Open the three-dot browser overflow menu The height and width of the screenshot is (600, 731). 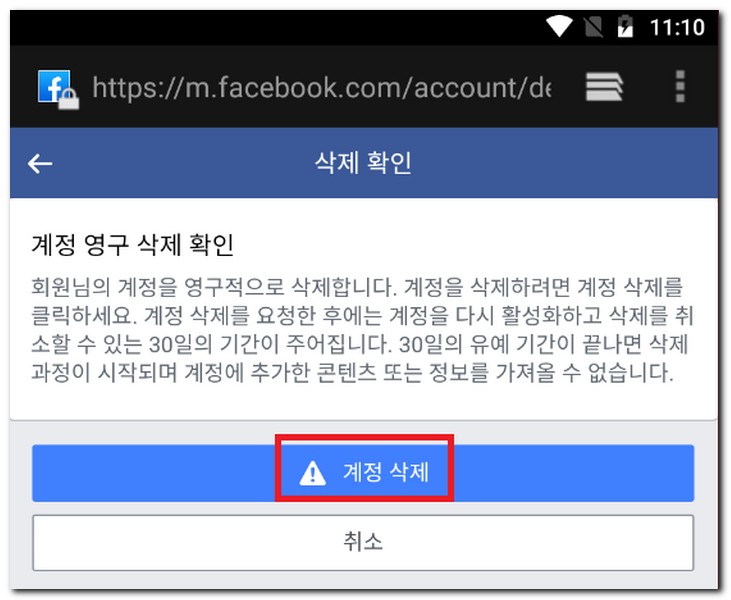click(680, 86)
